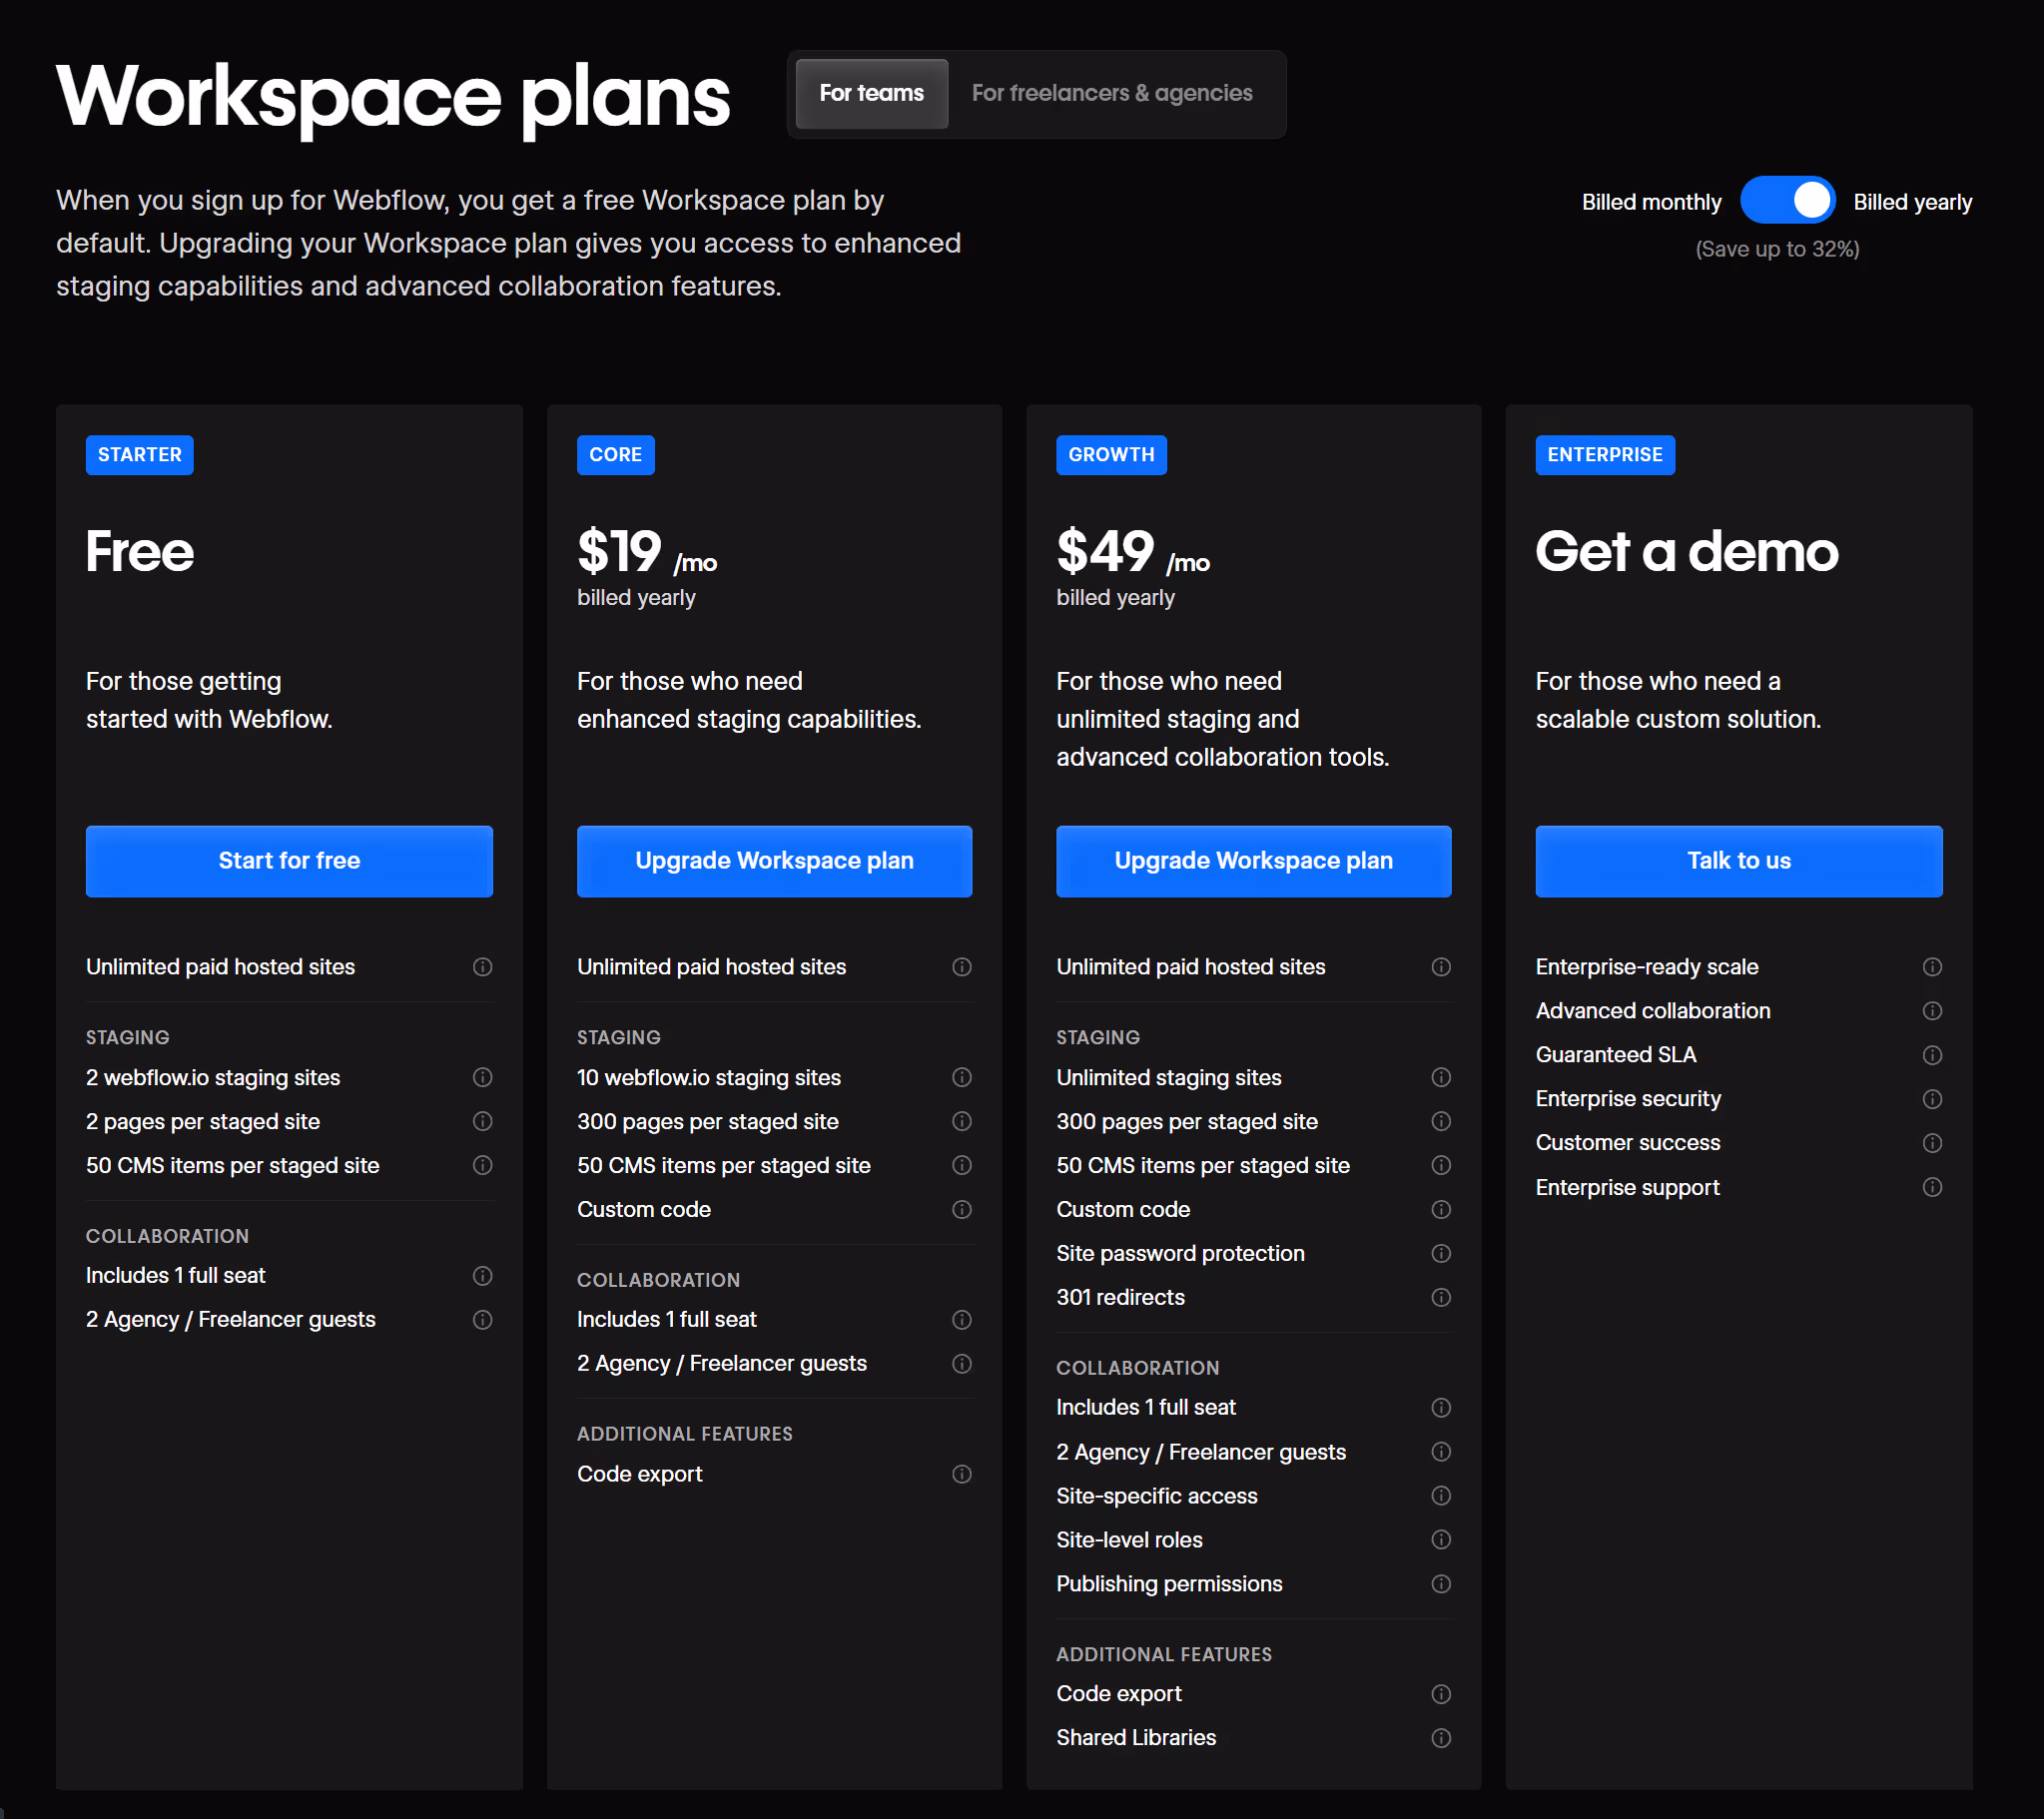Upgrade Workspace plan under Growth

pyautogui.click(x=1253, y=861)
